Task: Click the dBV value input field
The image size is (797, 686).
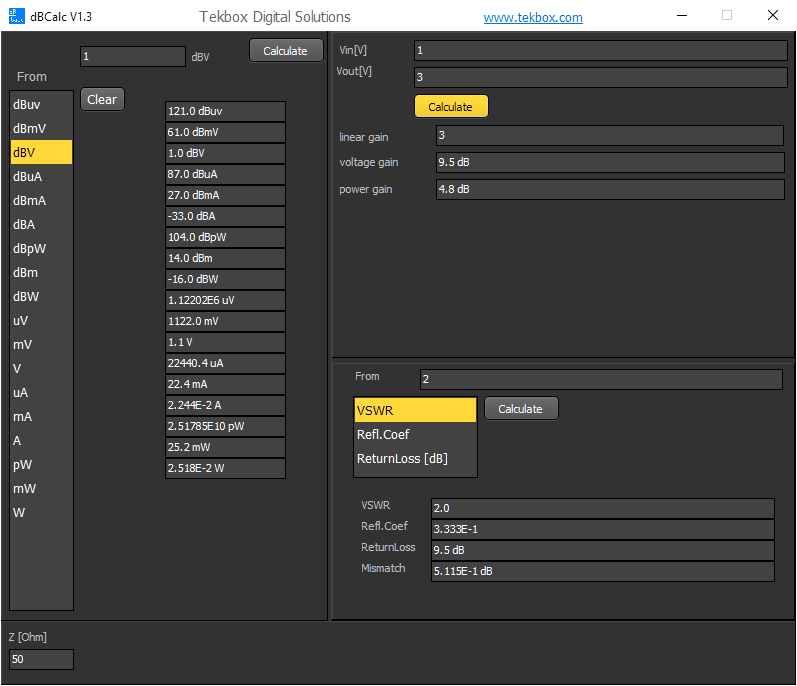Action: click(x=133, y=56)
